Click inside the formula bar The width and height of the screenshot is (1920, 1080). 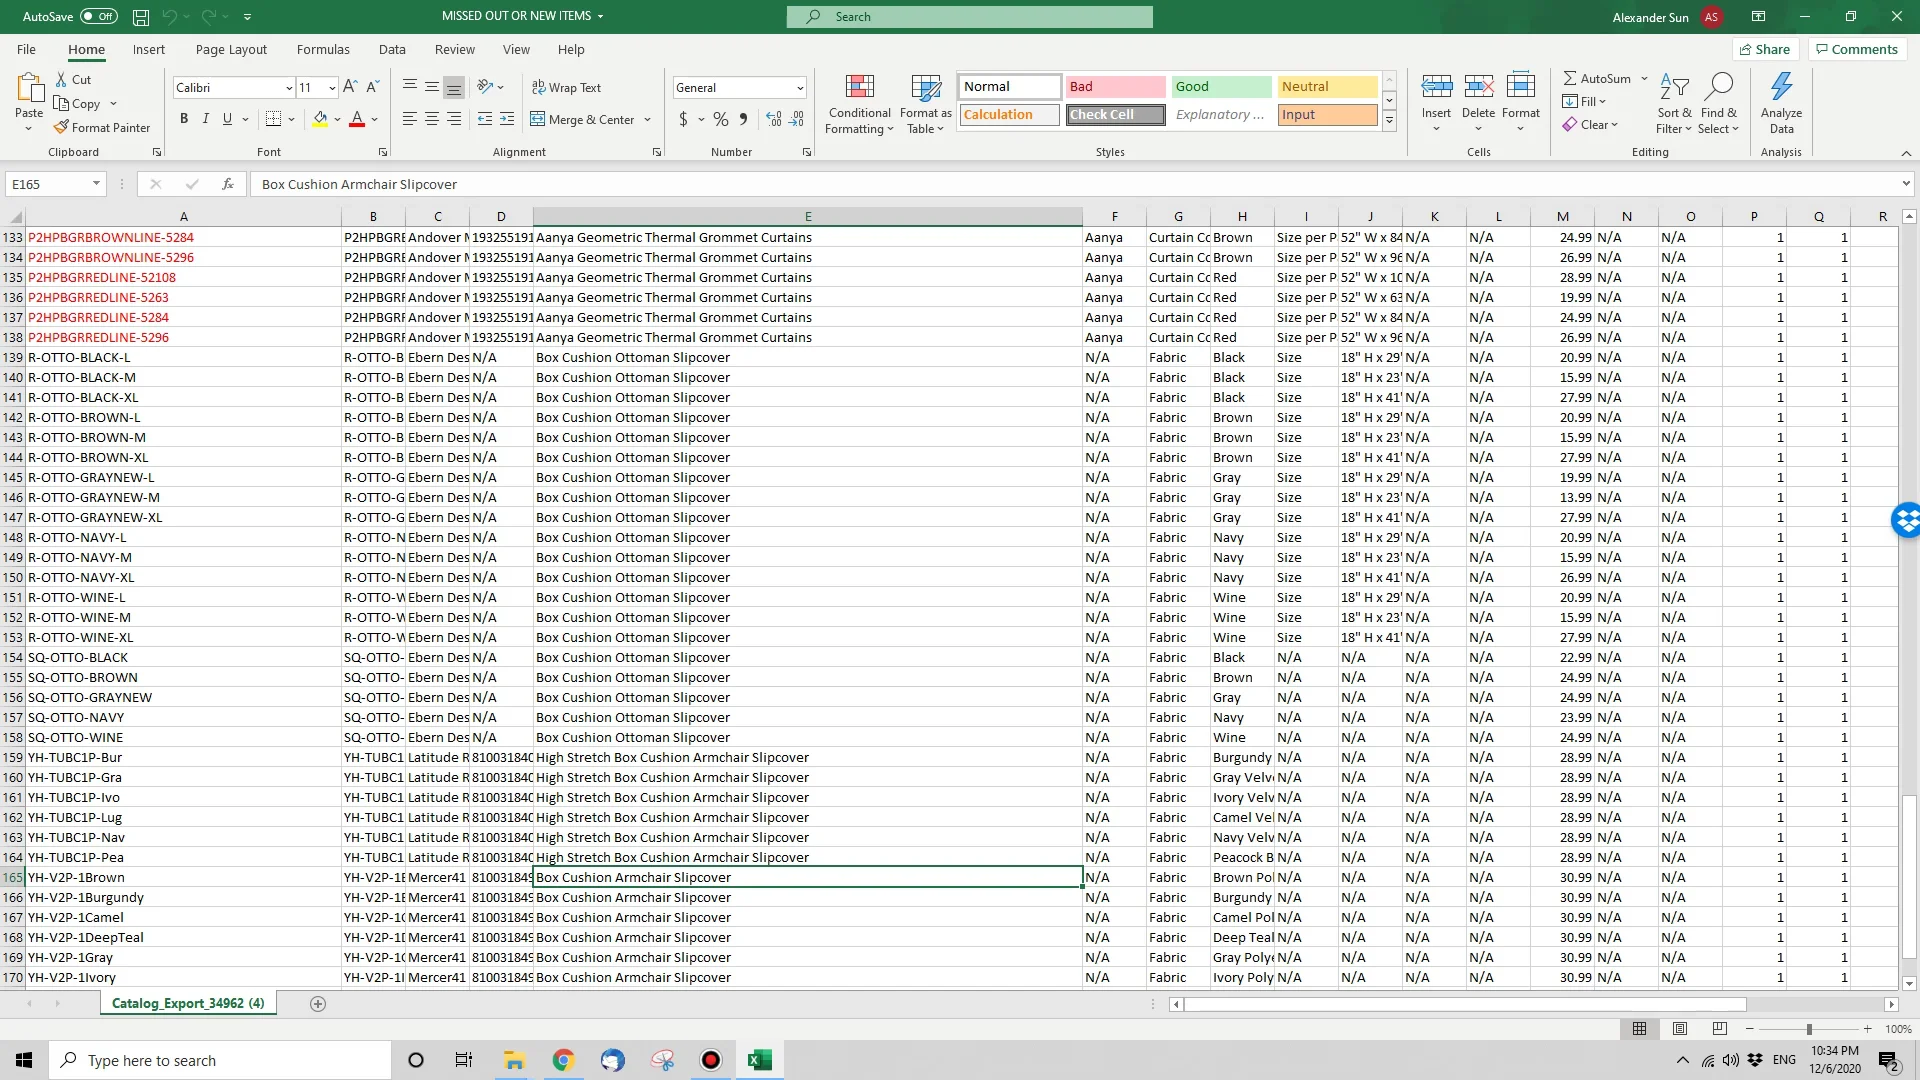[x=700, y=184]
